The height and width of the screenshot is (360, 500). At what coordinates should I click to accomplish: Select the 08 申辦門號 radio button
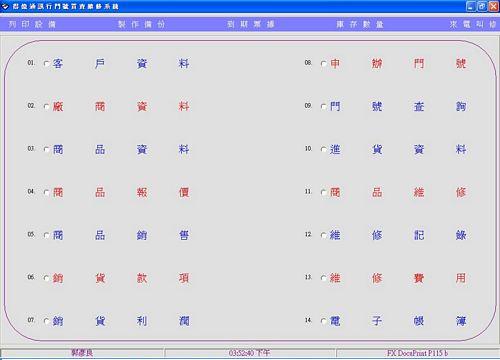(323, 63)
